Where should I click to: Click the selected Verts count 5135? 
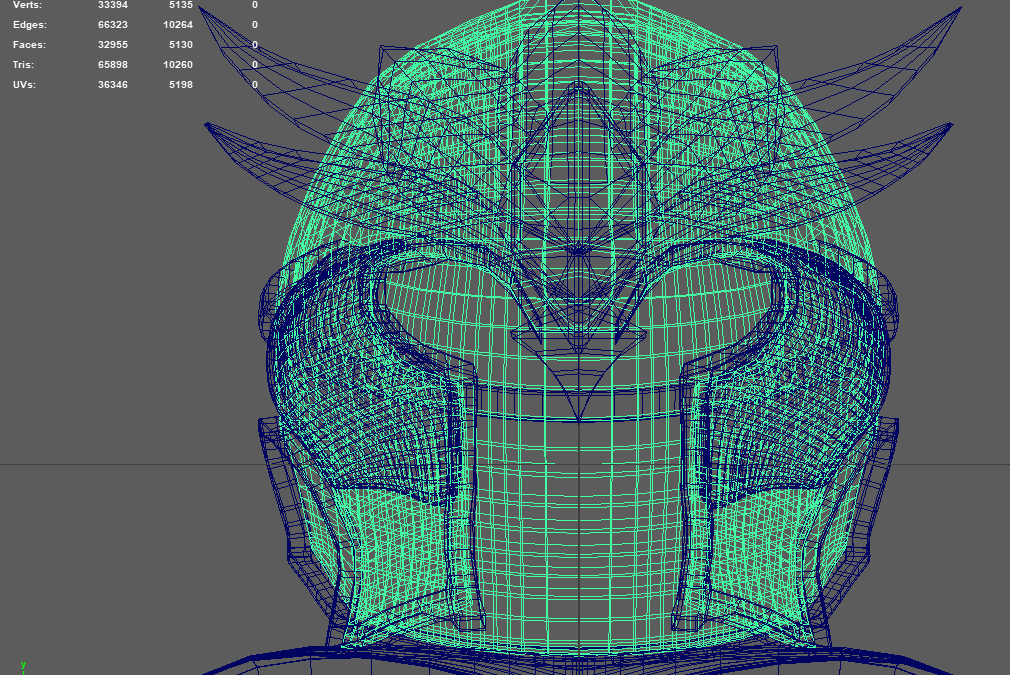point(180,5)
